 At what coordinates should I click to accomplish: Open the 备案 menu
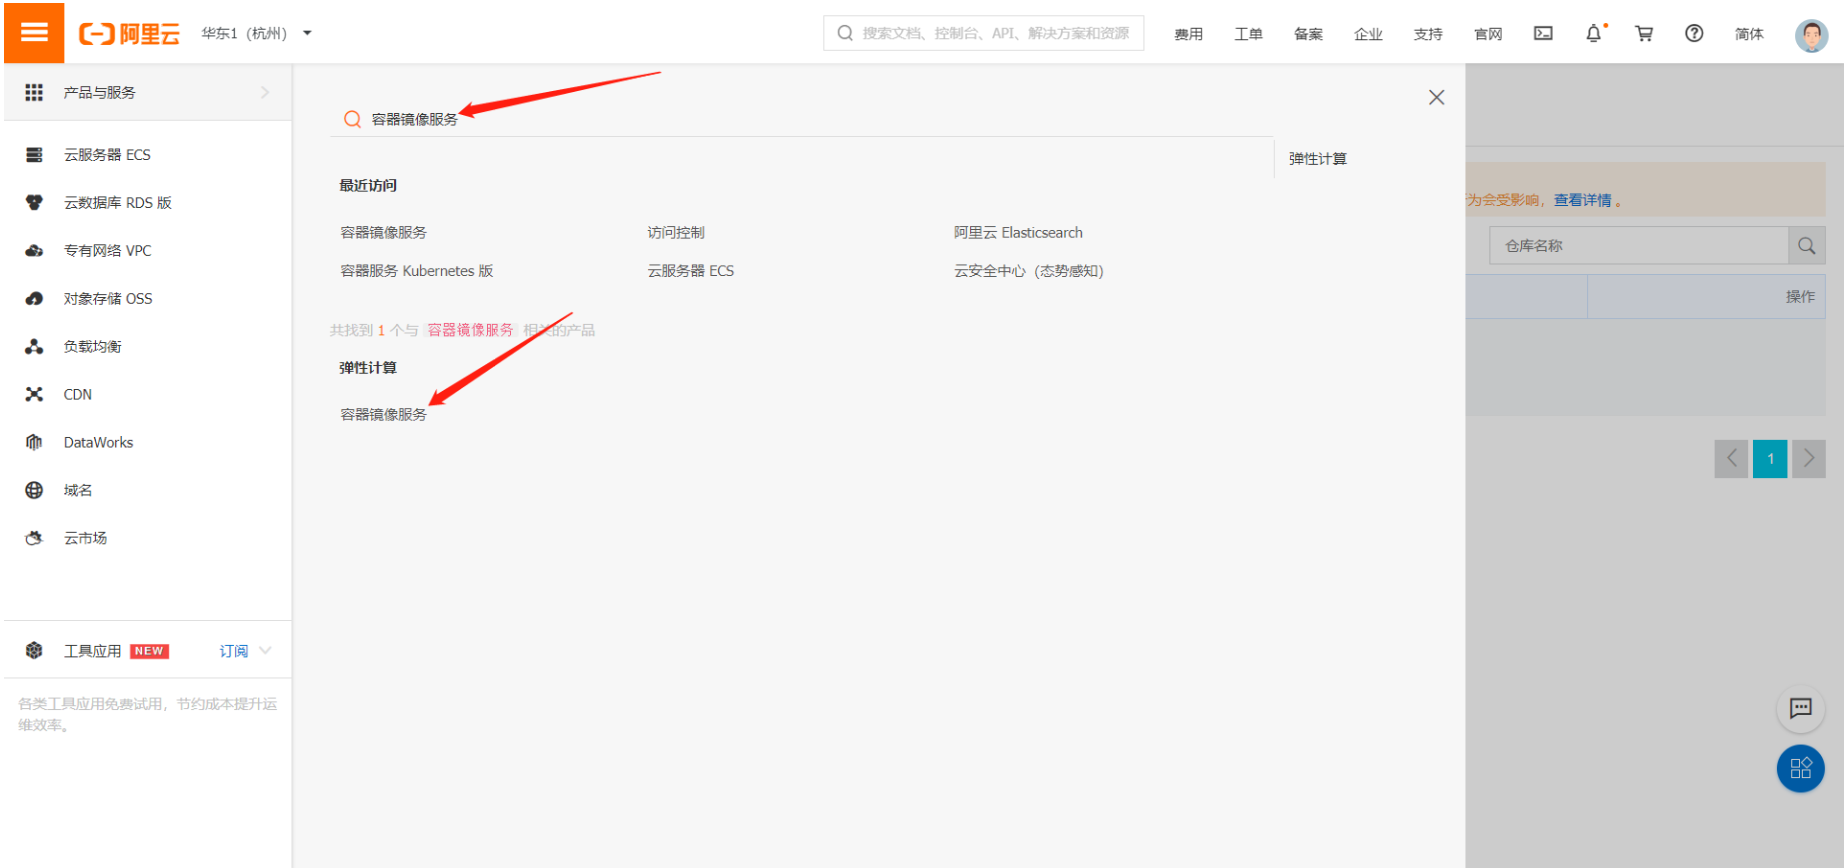pos(1308,34)
